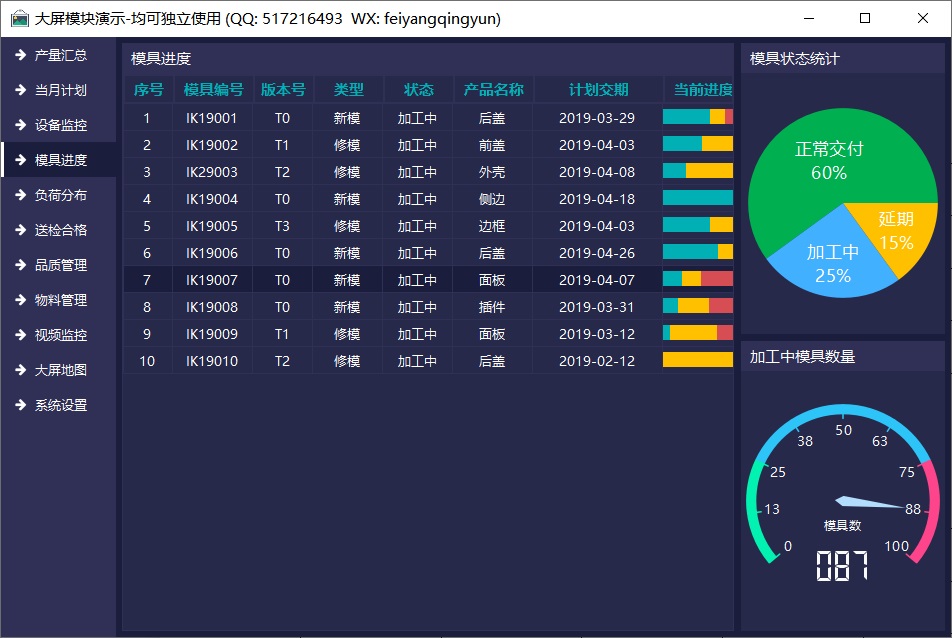Open 系统设置 in the sidebar
The image size is (952, 638).
60,405
